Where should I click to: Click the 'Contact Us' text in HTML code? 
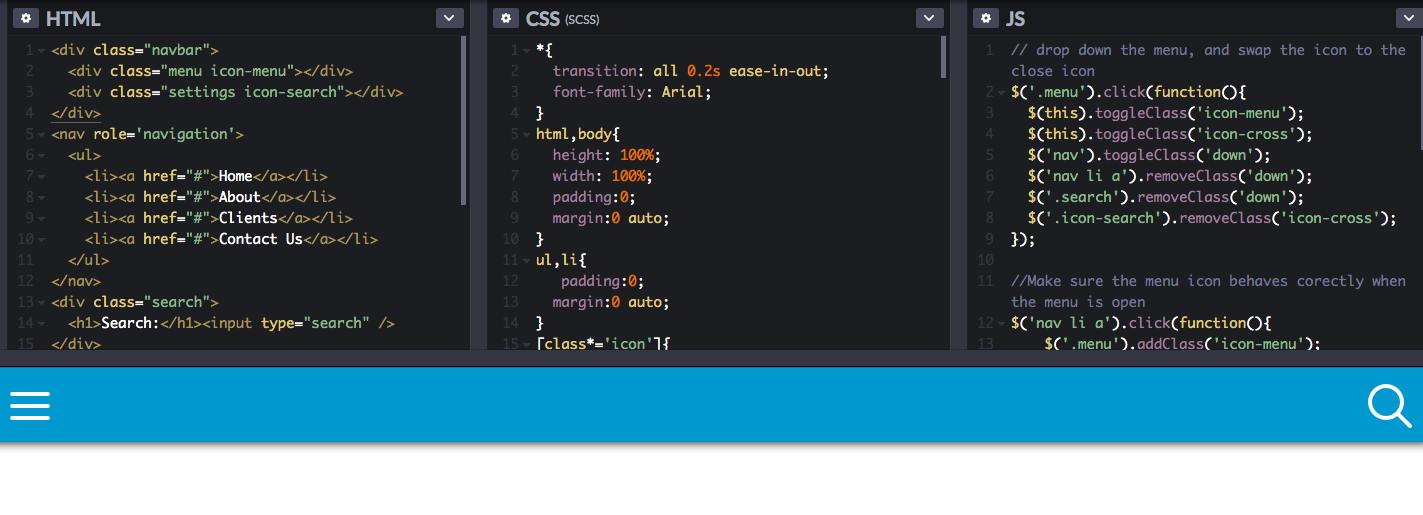pyautogui.click(x=261, y=239)
